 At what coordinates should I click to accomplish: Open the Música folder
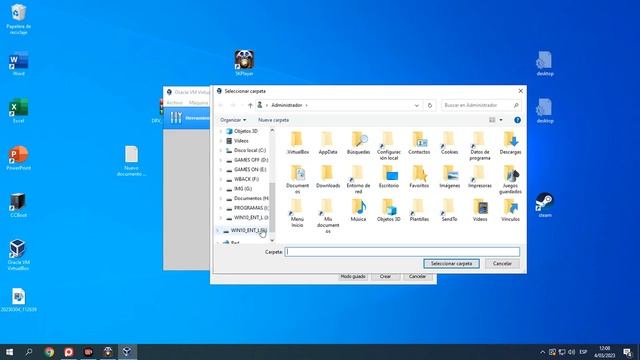coord(358,210)
